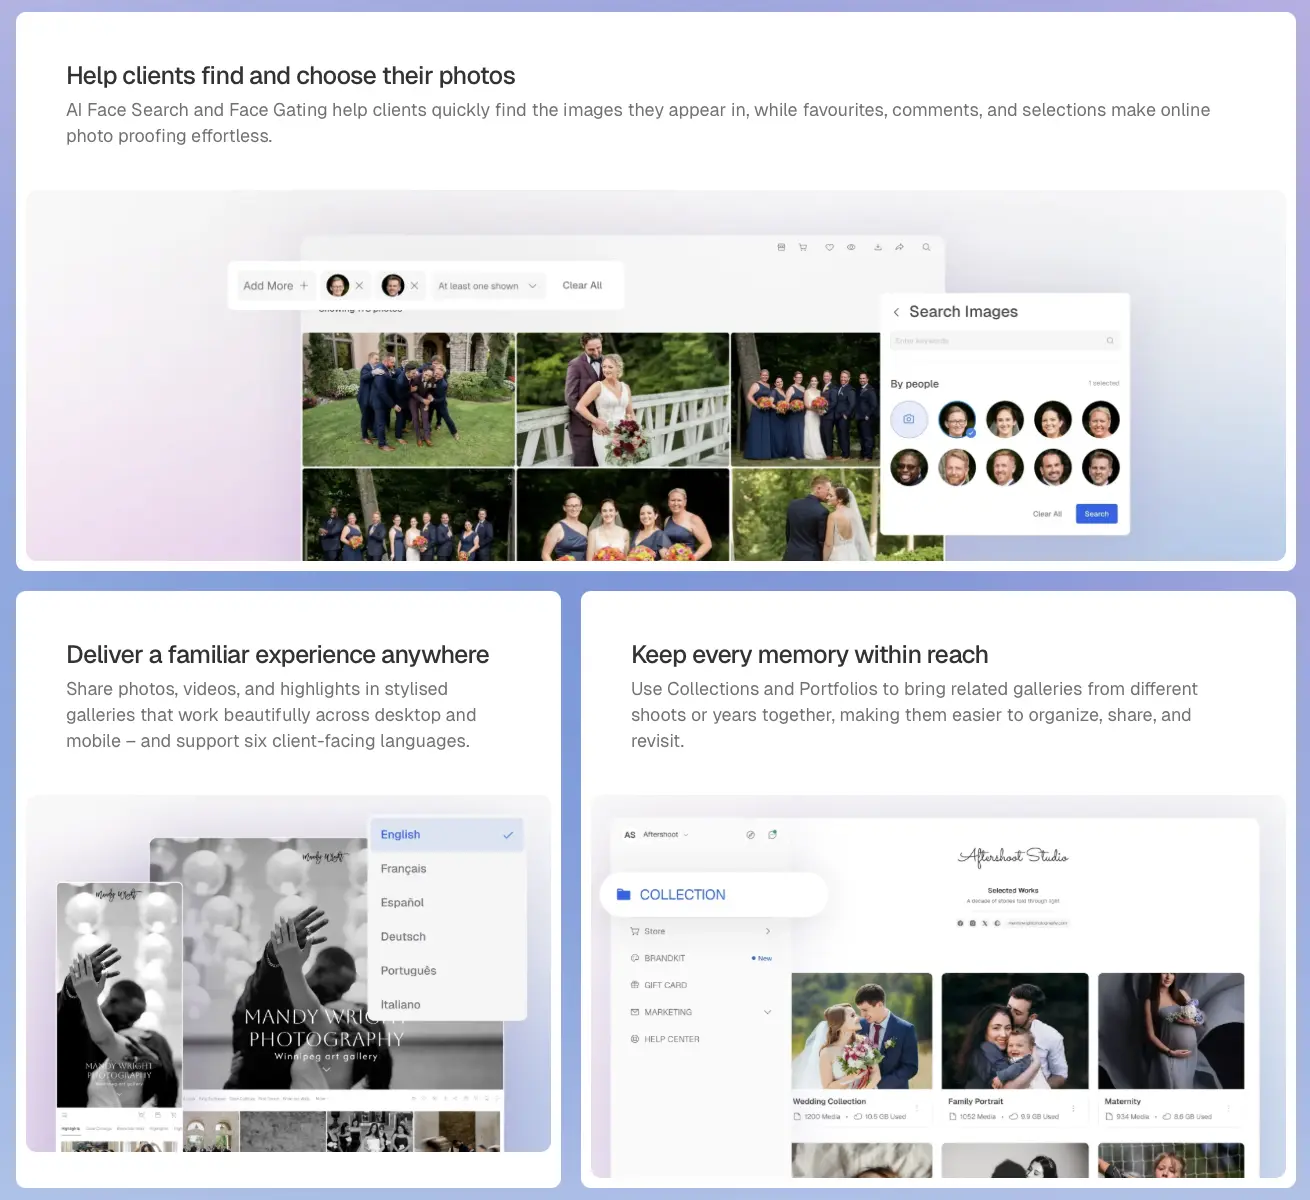The image size is (1310, 1200).
Task: Click the blue Search button
Action: tap(1097, 514)
